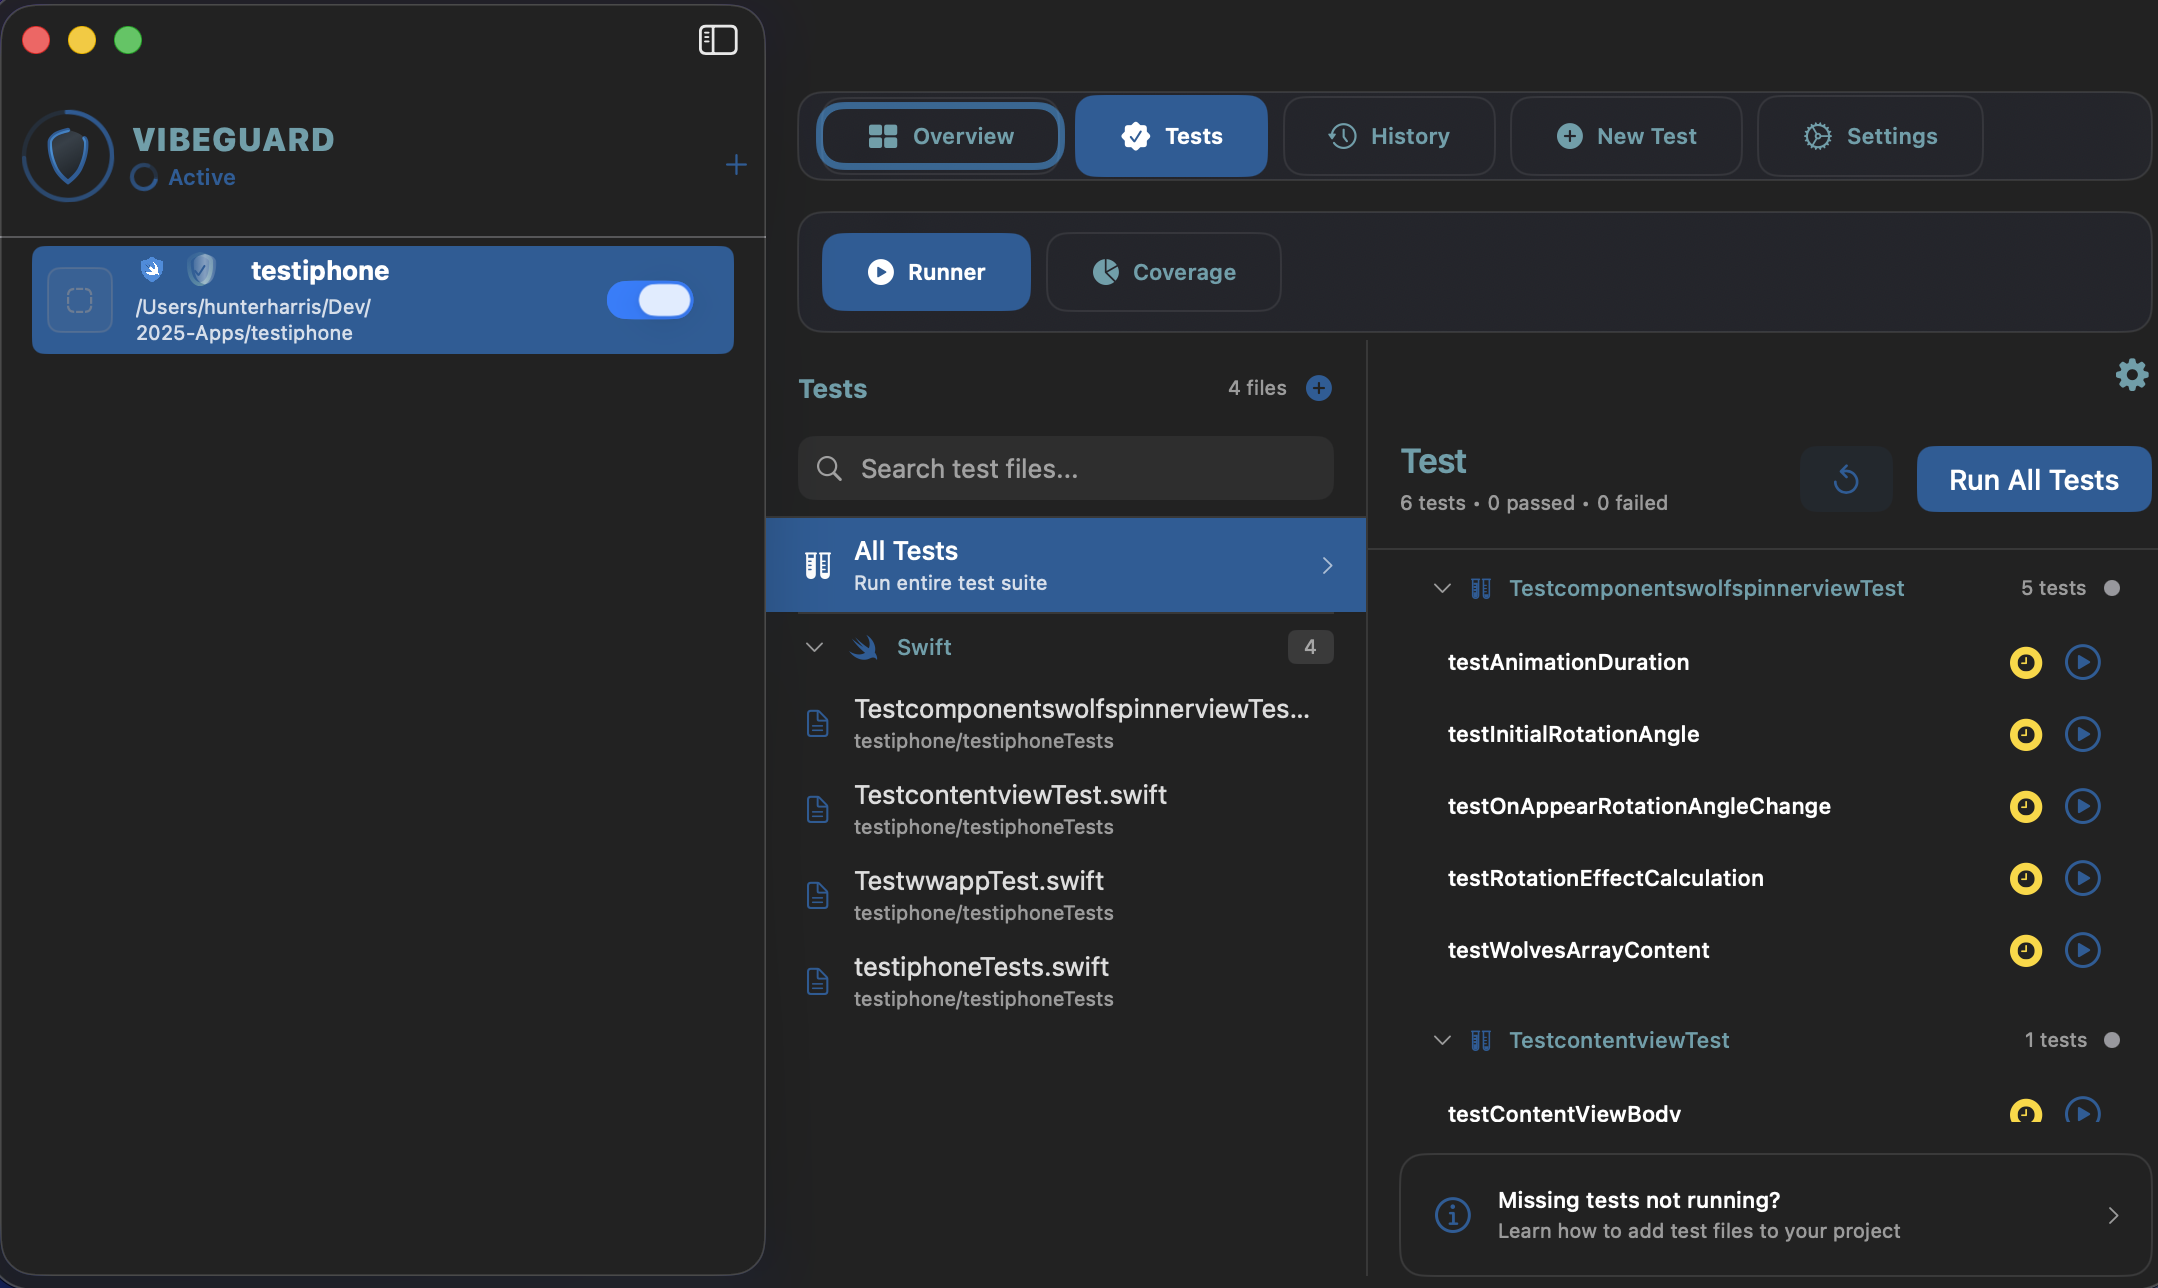This screenshot has height=1288, width=2158.
Task: Click the Search test files field
Action: [1066, 468]
